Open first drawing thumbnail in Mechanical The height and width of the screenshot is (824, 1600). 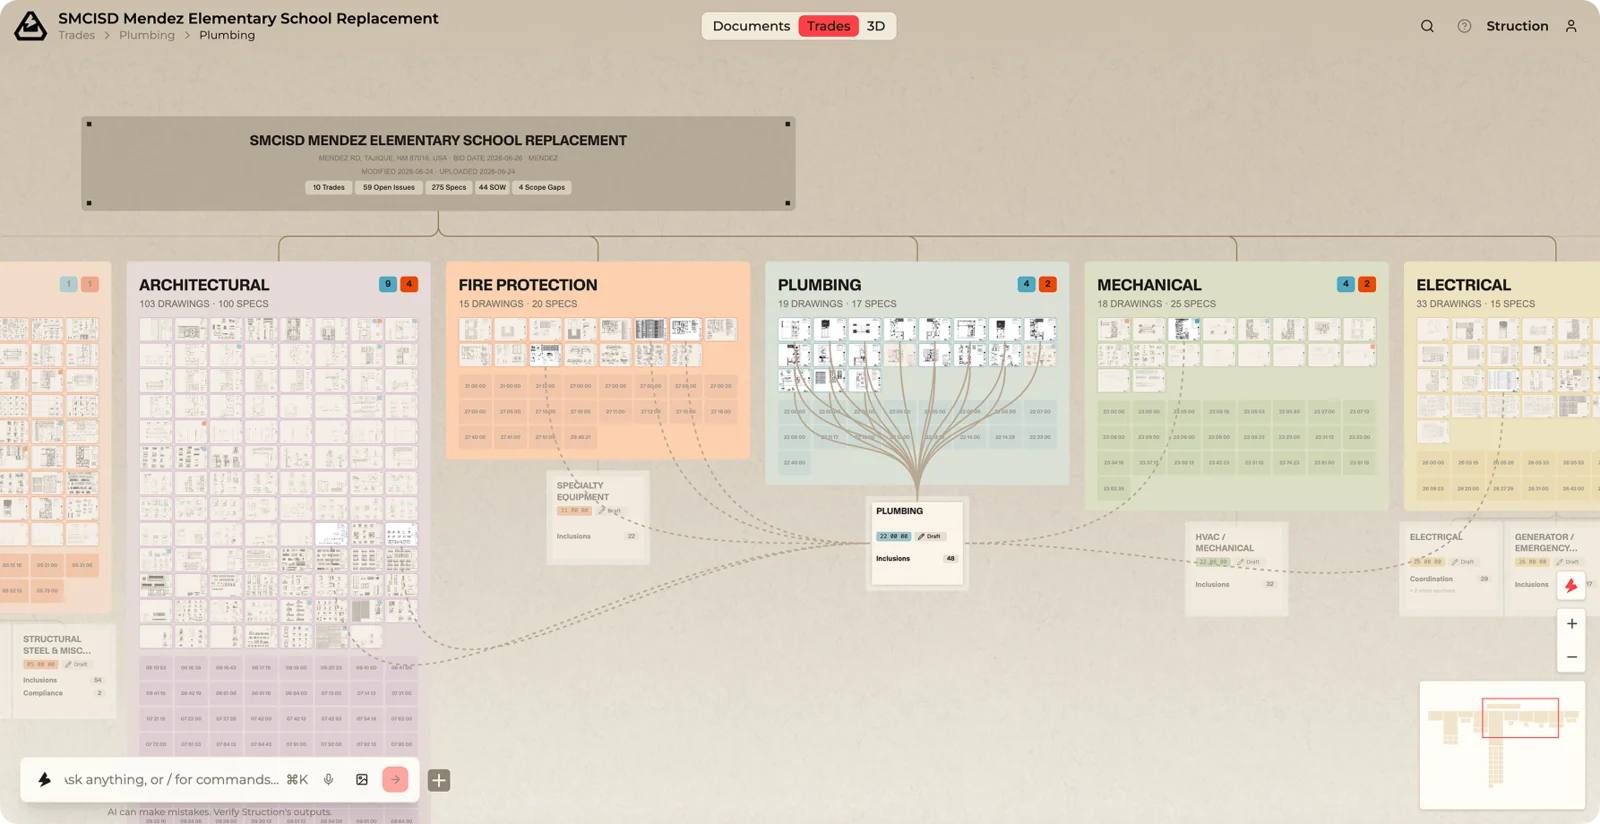click(x=1114, y=329)
